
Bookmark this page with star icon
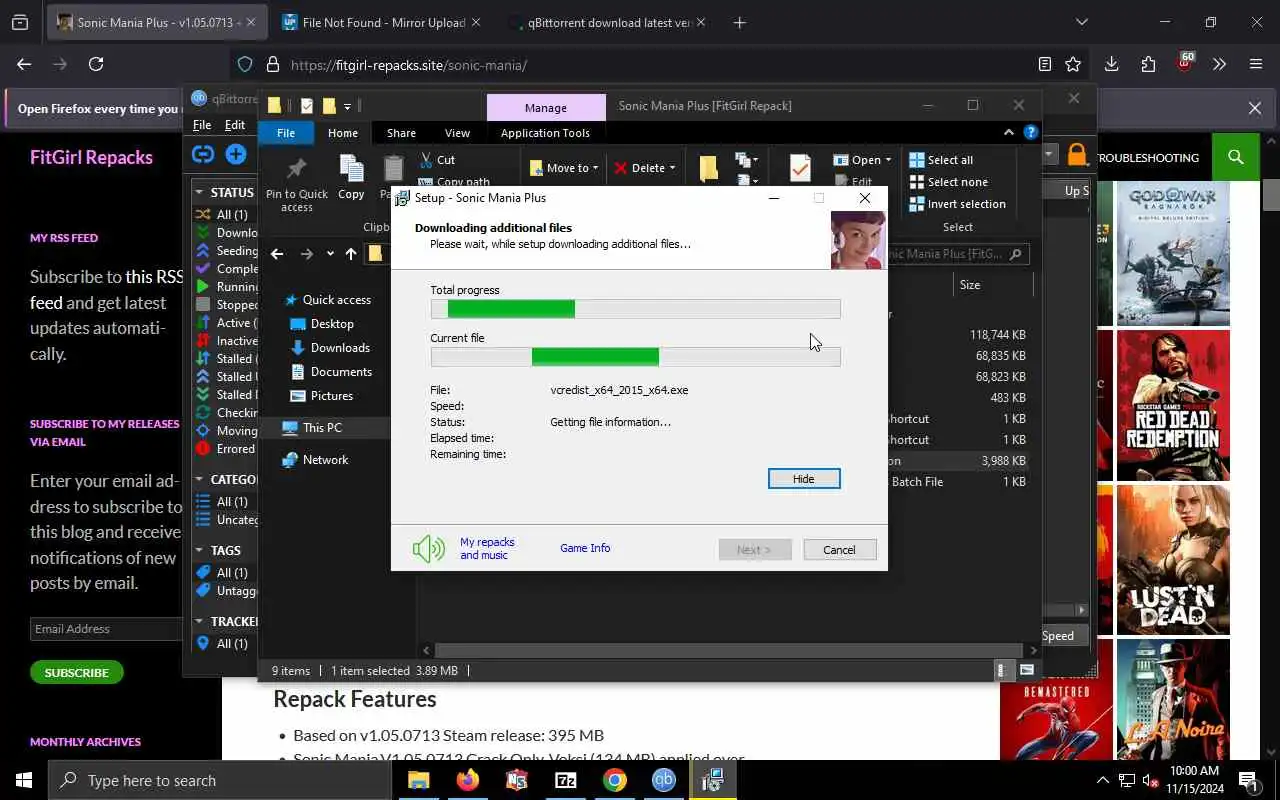coord(1073,64)
